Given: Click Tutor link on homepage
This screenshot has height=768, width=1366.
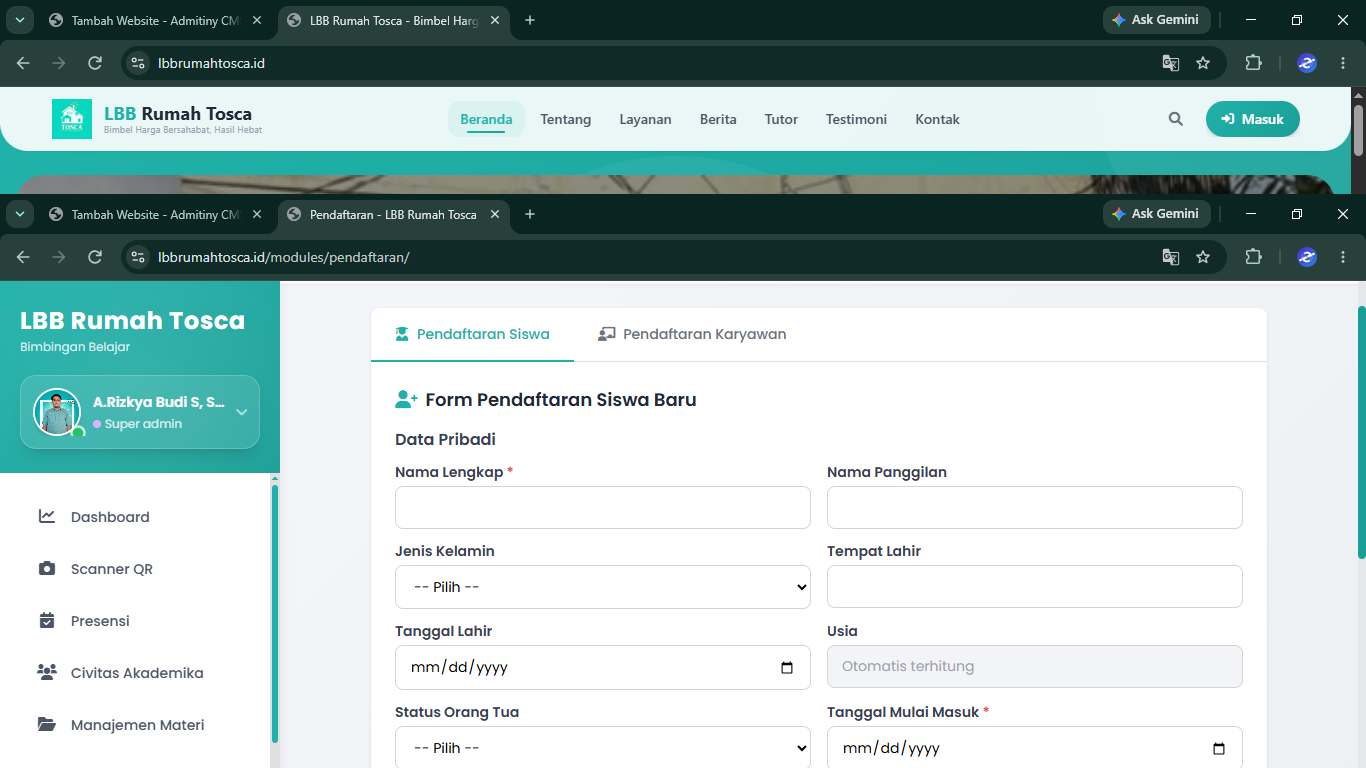Looking at the screenshot, I should point(781,119).
